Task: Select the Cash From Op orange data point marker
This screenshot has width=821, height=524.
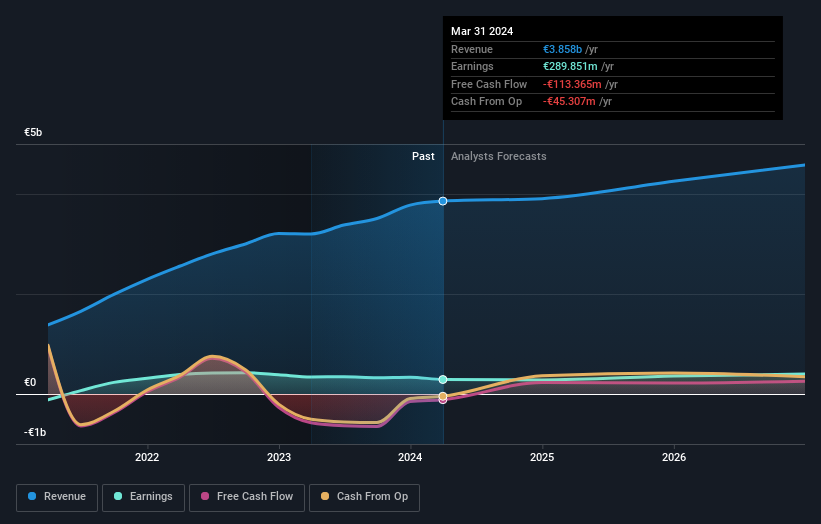Action: [443, 396]
